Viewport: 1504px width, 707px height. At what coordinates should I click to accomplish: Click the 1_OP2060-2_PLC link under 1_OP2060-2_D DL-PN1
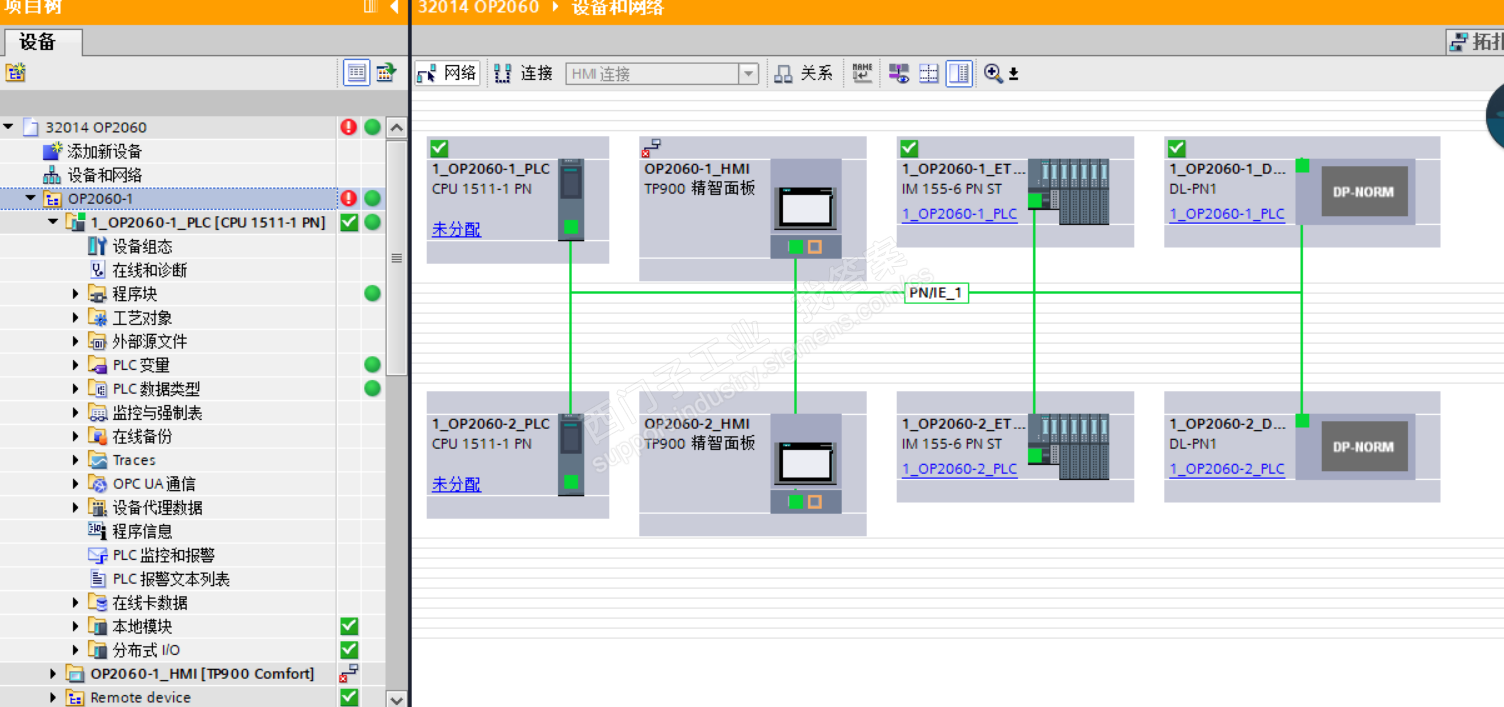click(1227, 468)
